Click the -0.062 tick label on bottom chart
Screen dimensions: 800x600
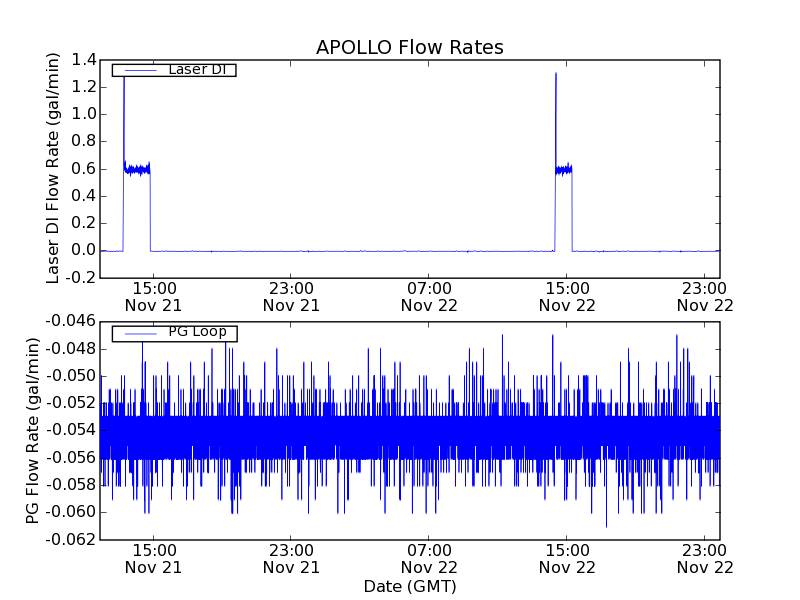pos(70,539)
